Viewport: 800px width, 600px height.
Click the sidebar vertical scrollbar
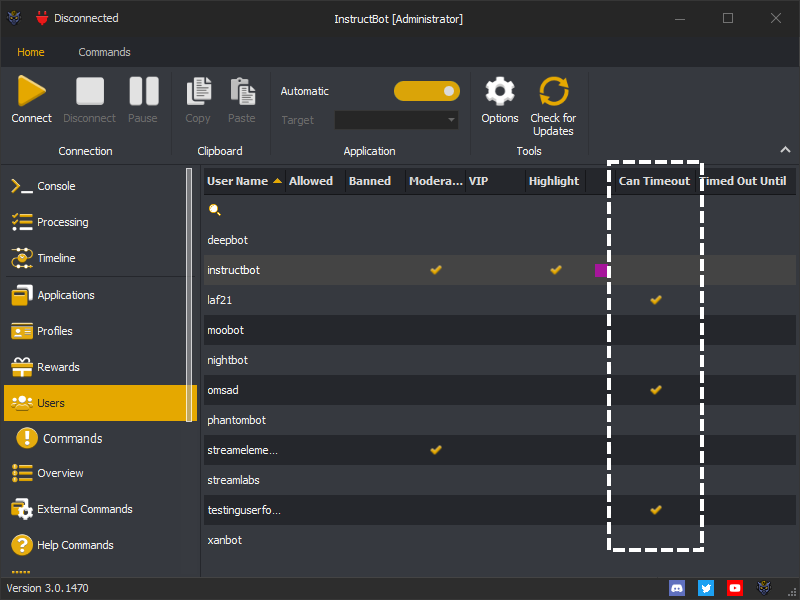click(x=189, y=294)
